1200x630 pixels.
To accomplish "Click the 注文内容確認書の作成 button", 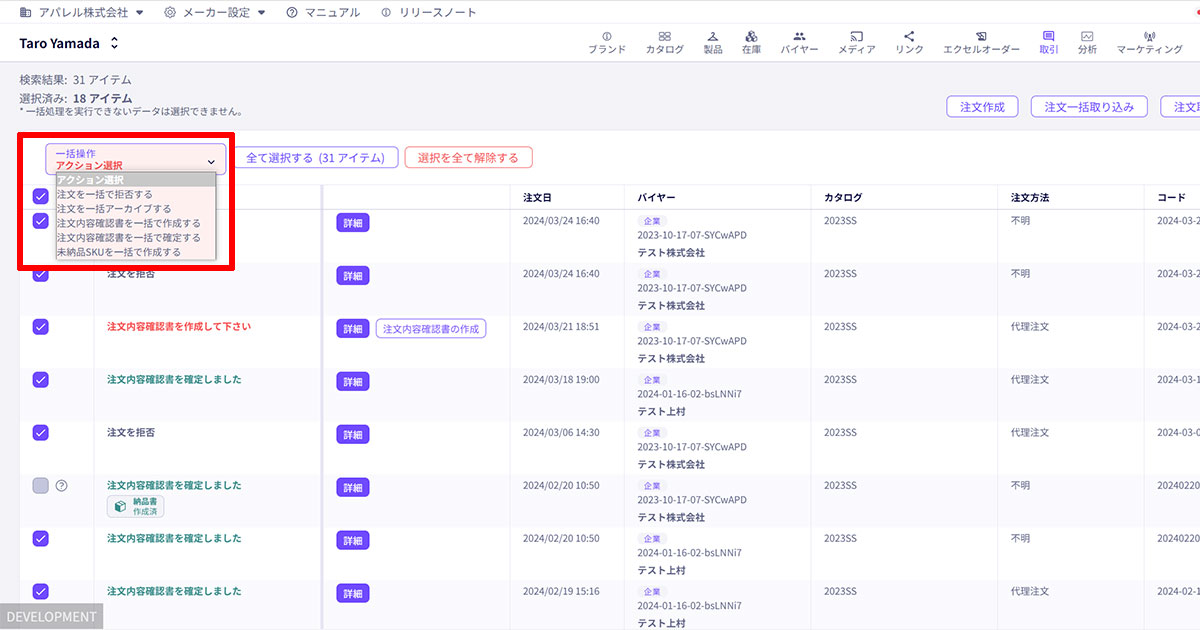I will click(x=431, y=329).
